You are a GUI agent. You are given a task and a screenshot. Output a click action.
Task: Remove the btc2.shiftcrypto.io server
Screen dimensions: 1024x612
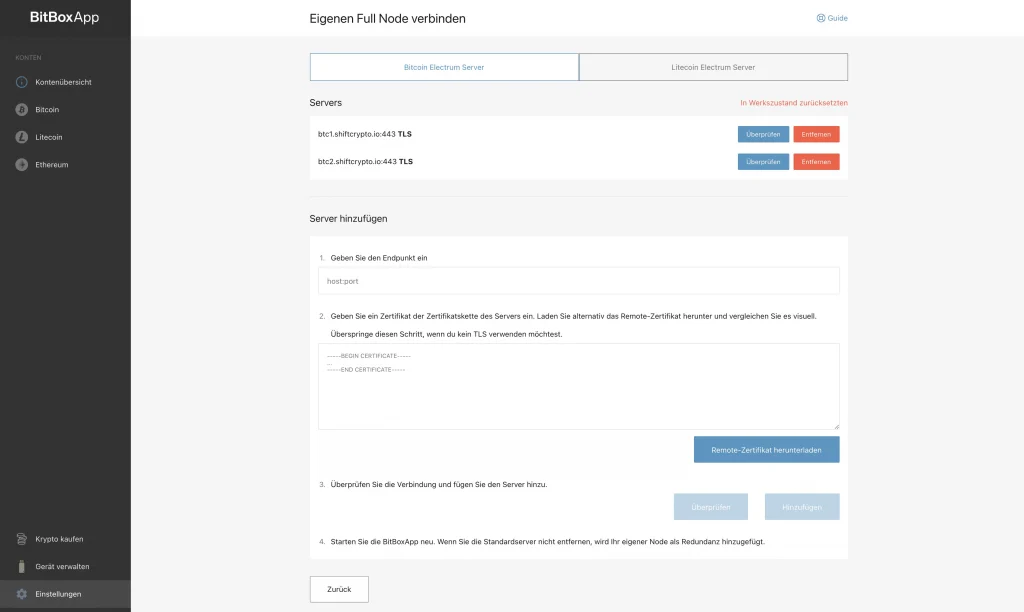pos(816,161)
